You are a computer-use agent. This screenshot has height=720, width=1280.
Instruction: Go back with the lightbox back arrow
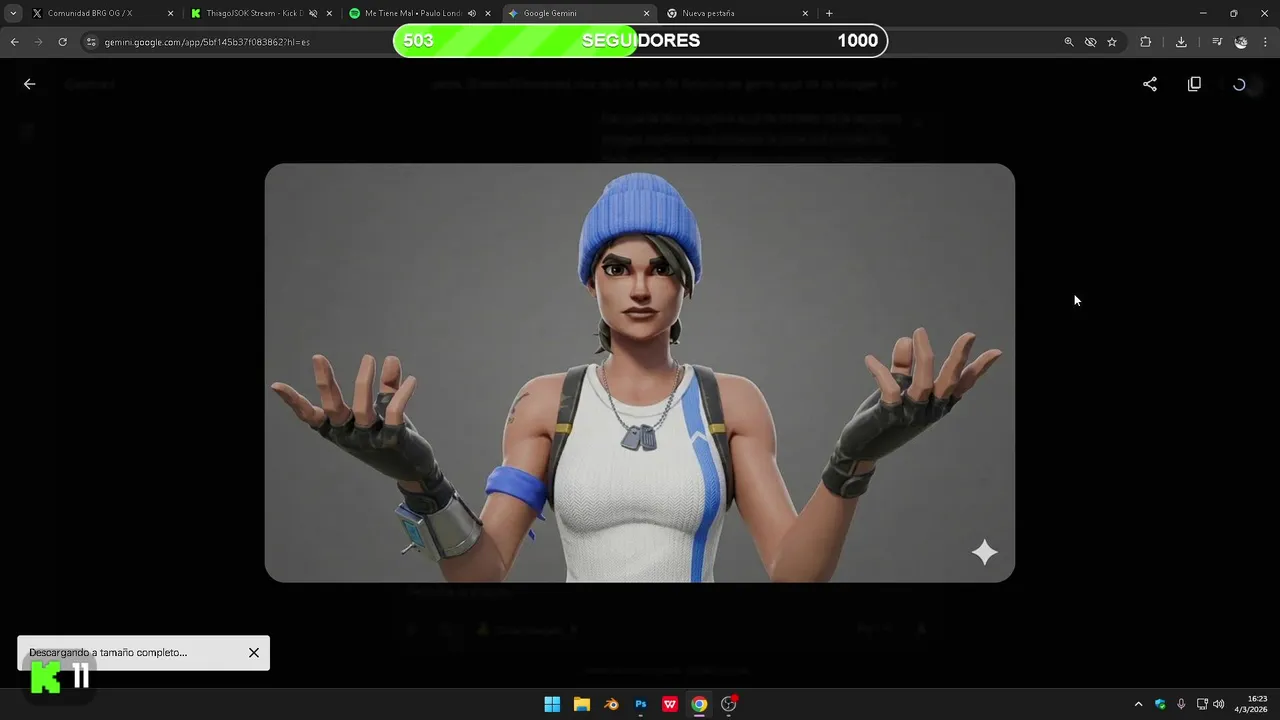pyautogui.click(x=29, y=84)
